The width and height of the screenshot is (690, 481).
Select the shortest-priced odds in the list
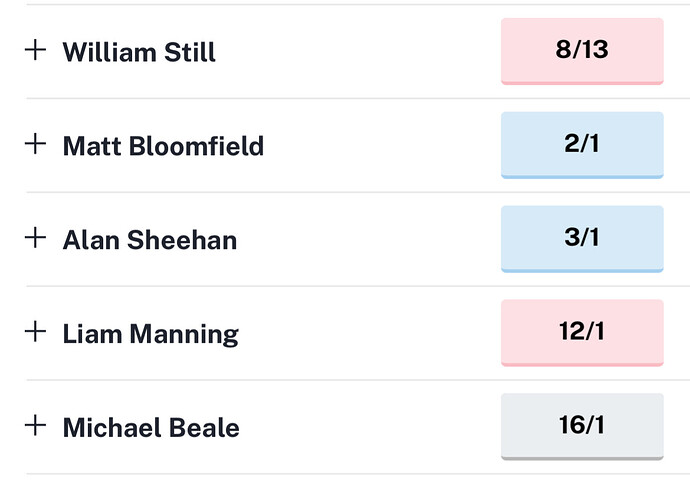[581, 50]
